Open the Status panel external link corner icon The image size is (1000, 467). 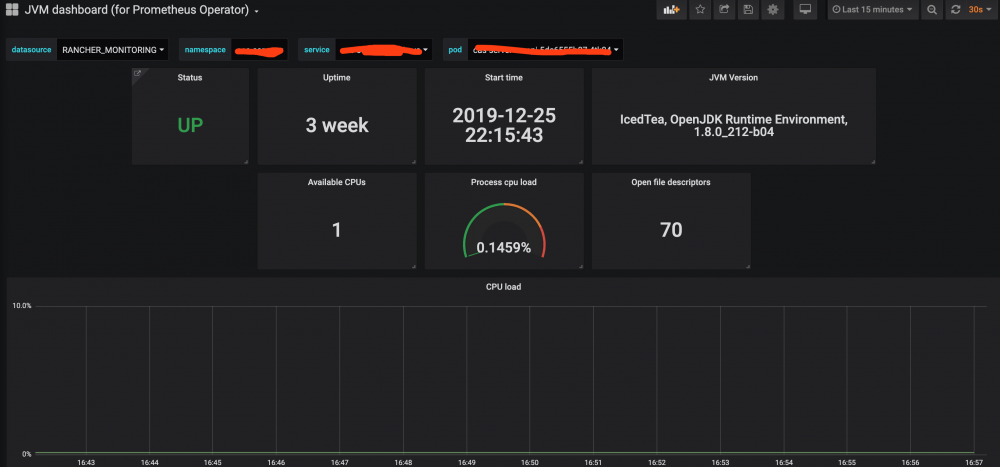click(x=137, y=73)
